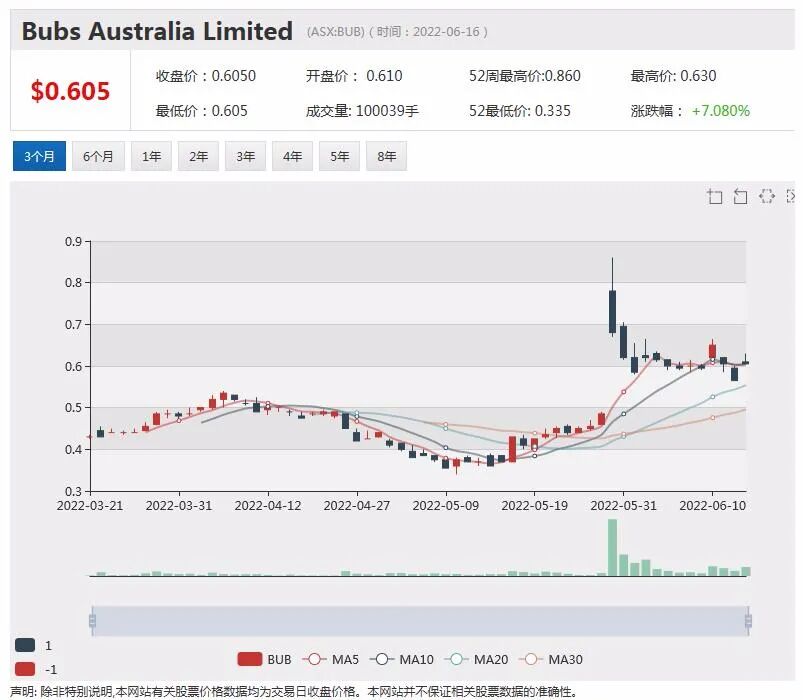The height and width of the screenshot is (700, 803).
Task: Click the $0.605 current price
Action: [70, 91]
